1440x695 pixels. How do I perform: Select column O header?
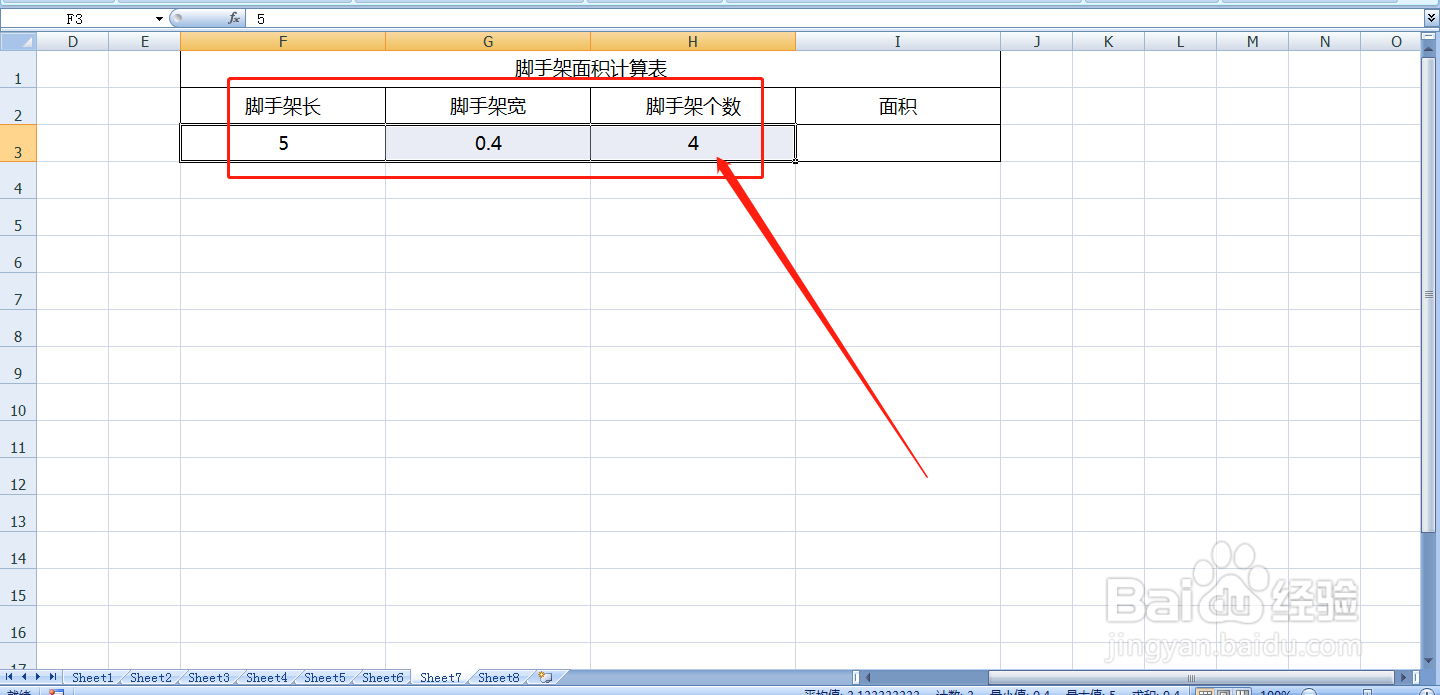click(x=1391, y=41)
